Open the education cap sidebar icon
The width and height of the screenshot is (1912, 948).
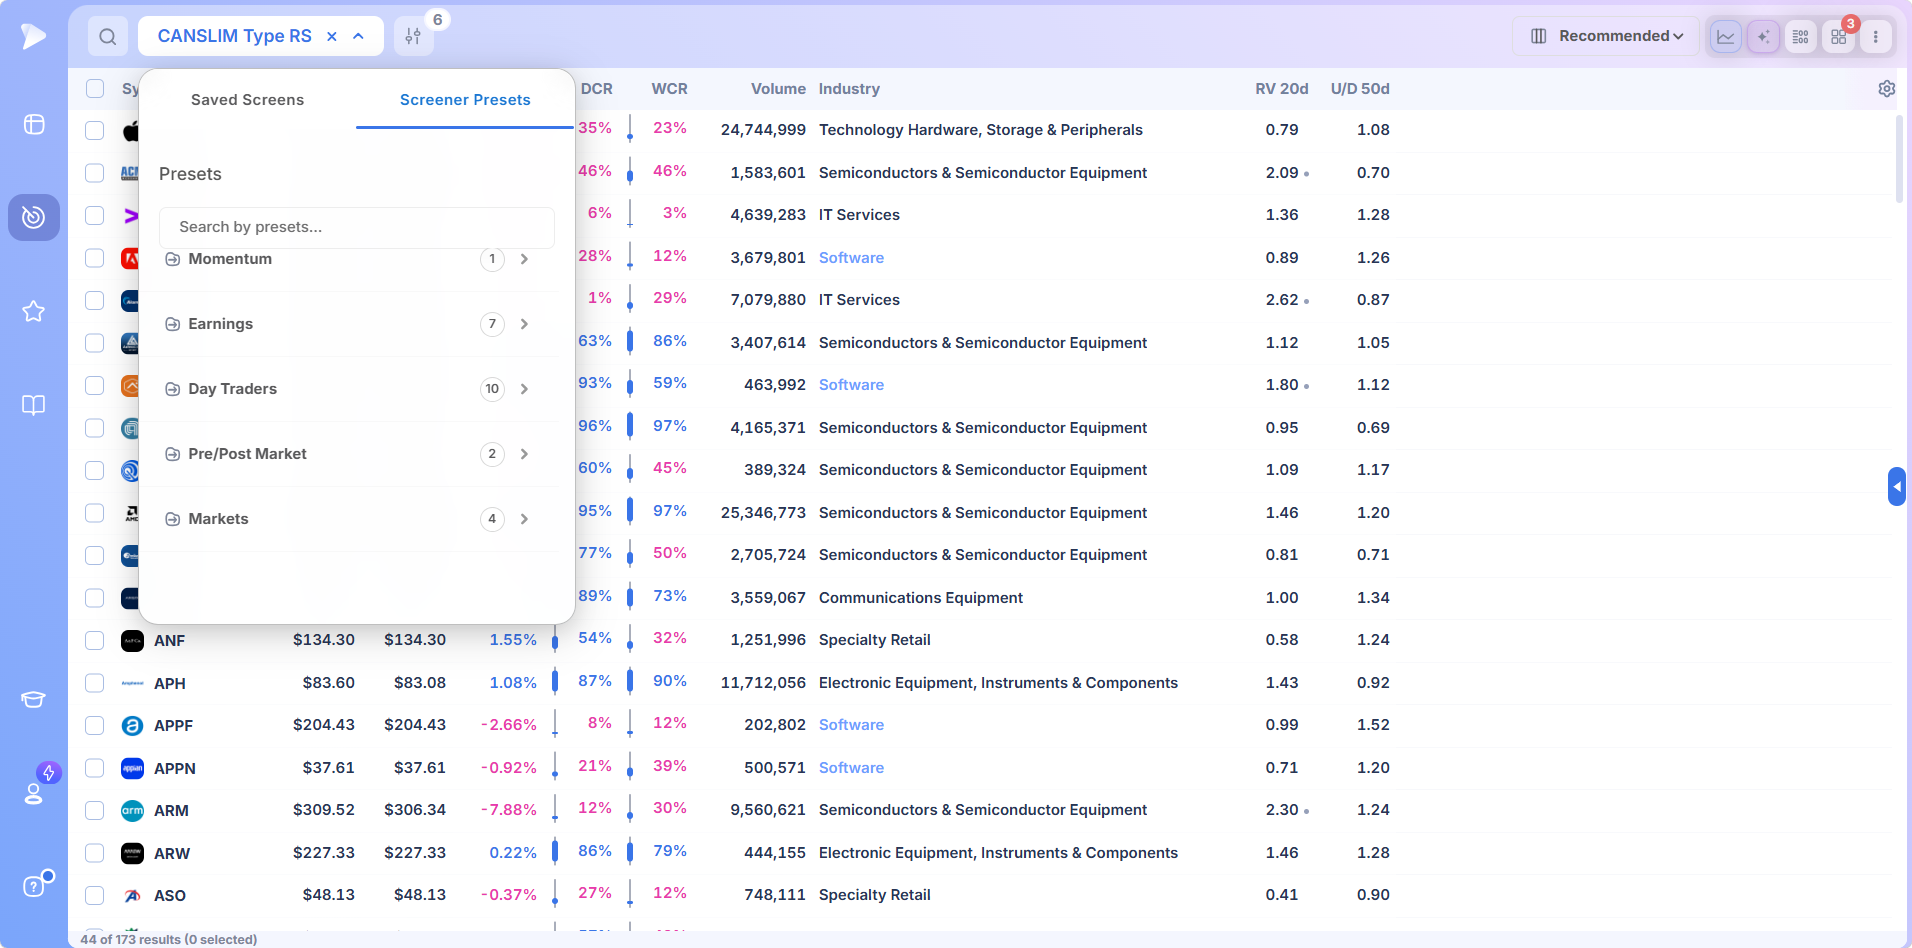coord(34,699)
